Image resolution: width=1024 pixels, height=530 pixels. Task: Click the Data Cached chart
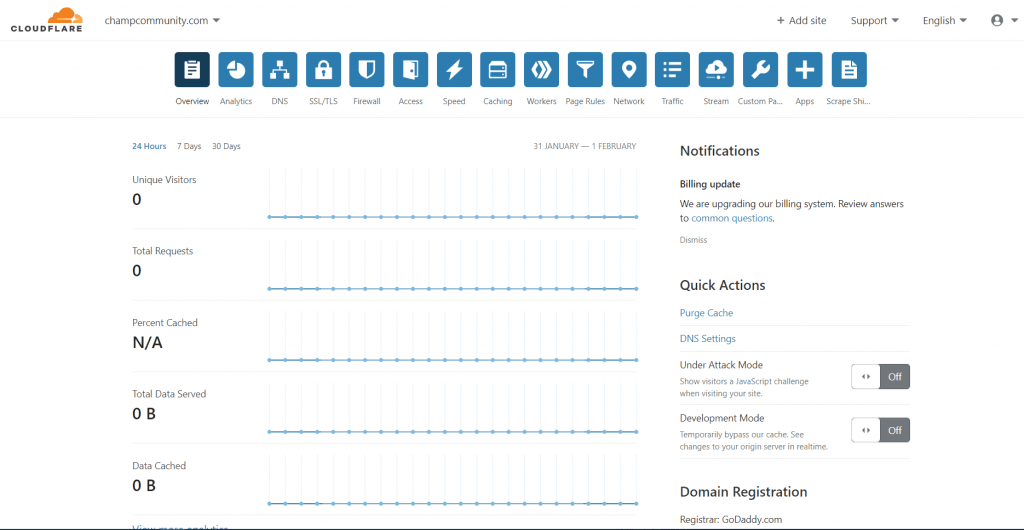pyautogui.click(x=453, y=481)
